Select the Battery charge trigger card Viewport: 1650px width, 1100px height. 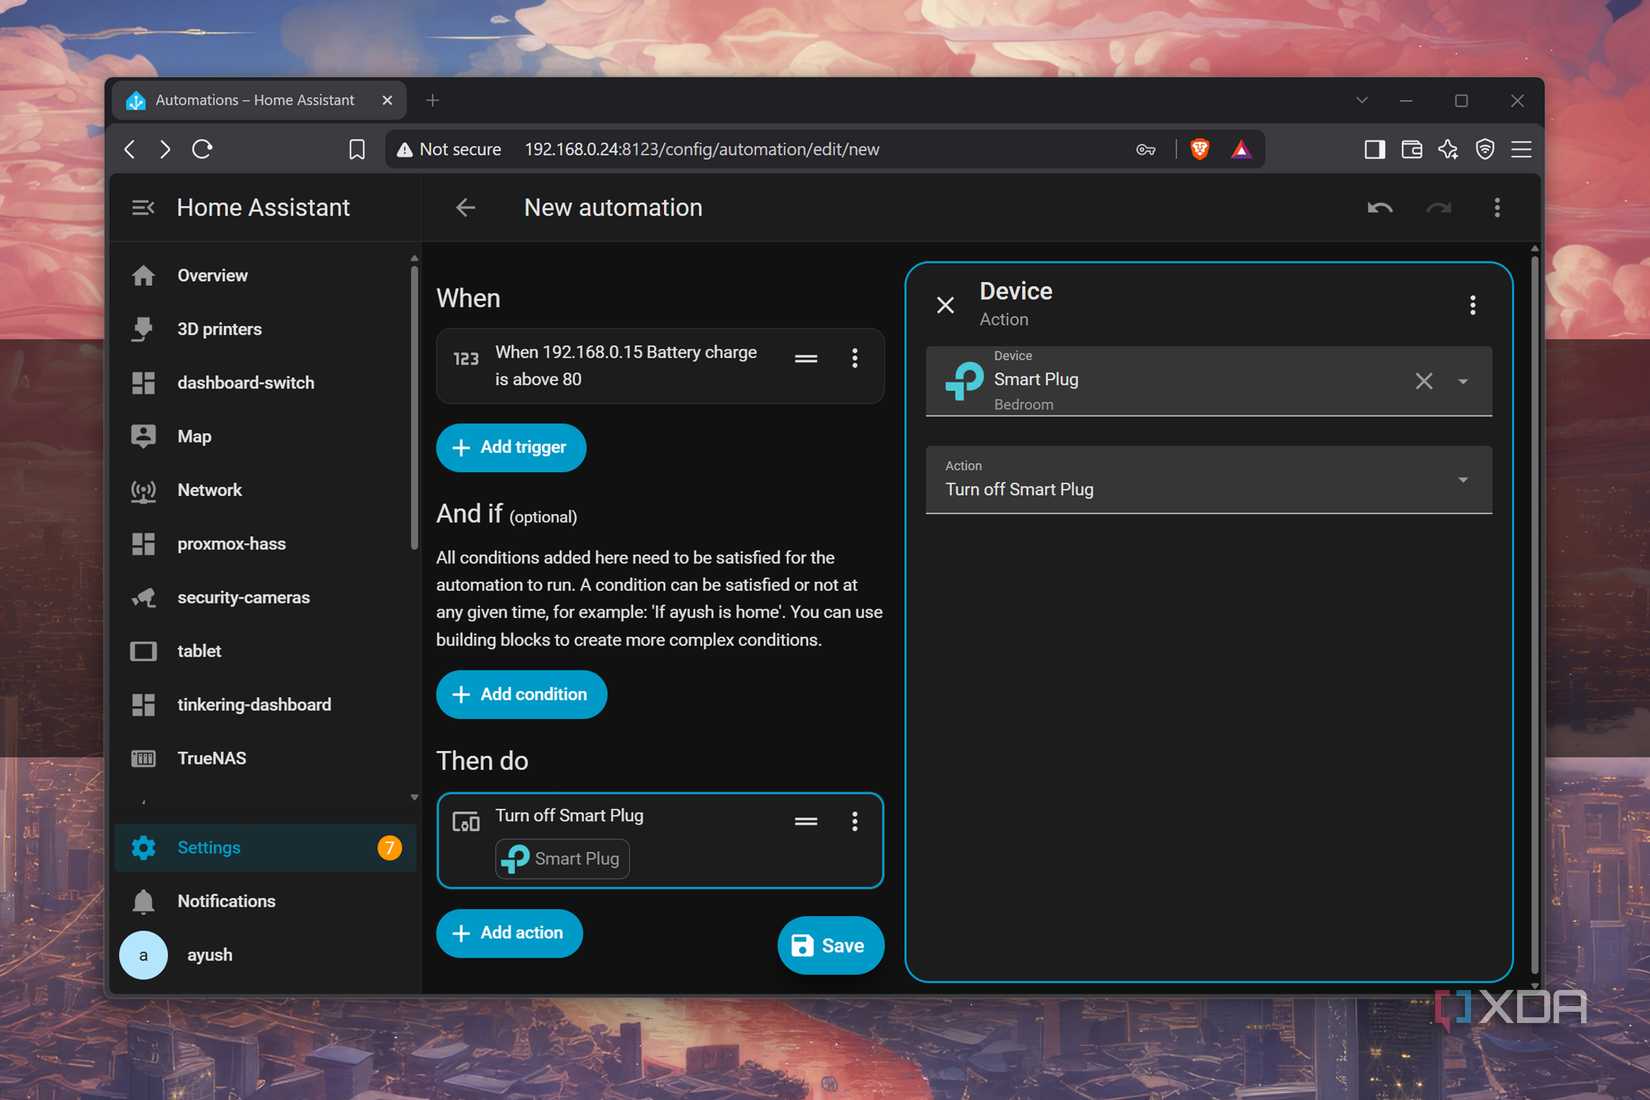660,366
